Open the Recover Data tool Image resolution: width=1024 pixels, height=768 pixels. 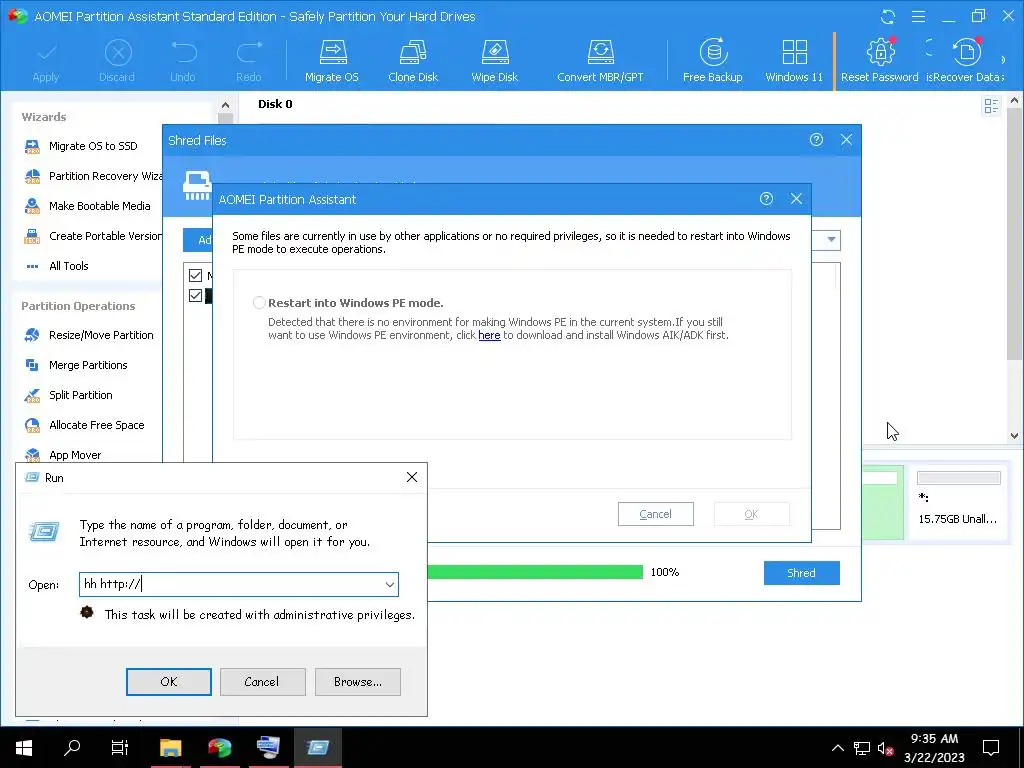pos(965,61)
